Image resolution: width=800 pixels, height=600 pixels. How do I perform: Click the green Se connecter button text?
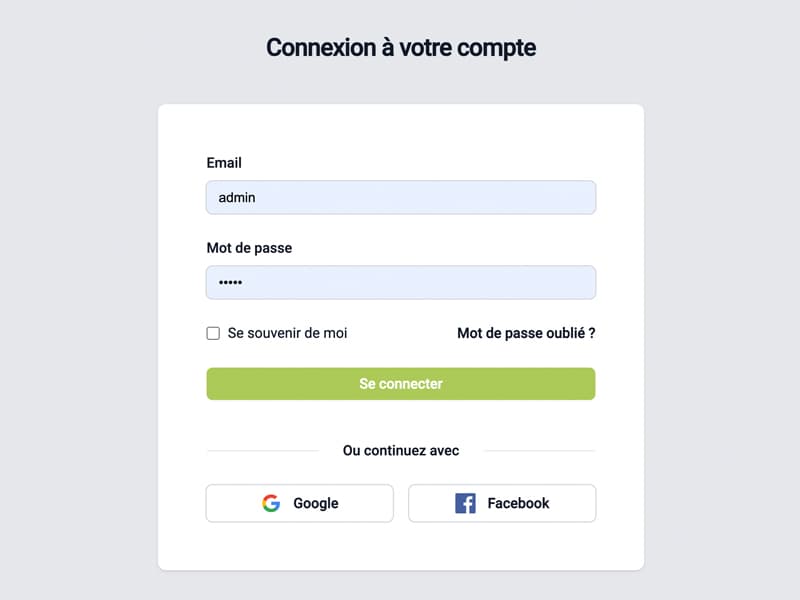(400, 383)
